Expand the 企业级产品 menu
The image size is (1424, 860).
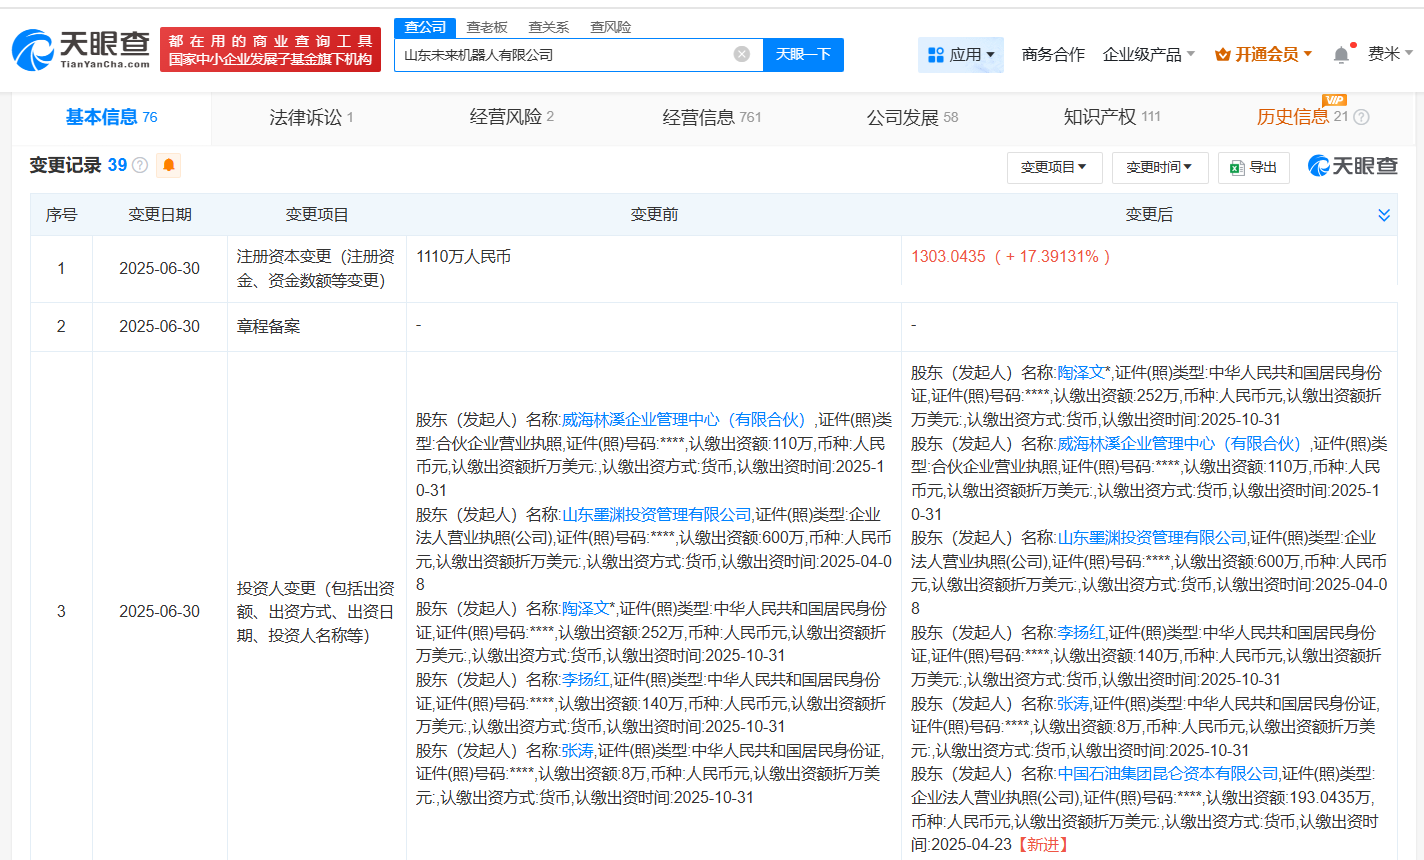(1148, 55)
